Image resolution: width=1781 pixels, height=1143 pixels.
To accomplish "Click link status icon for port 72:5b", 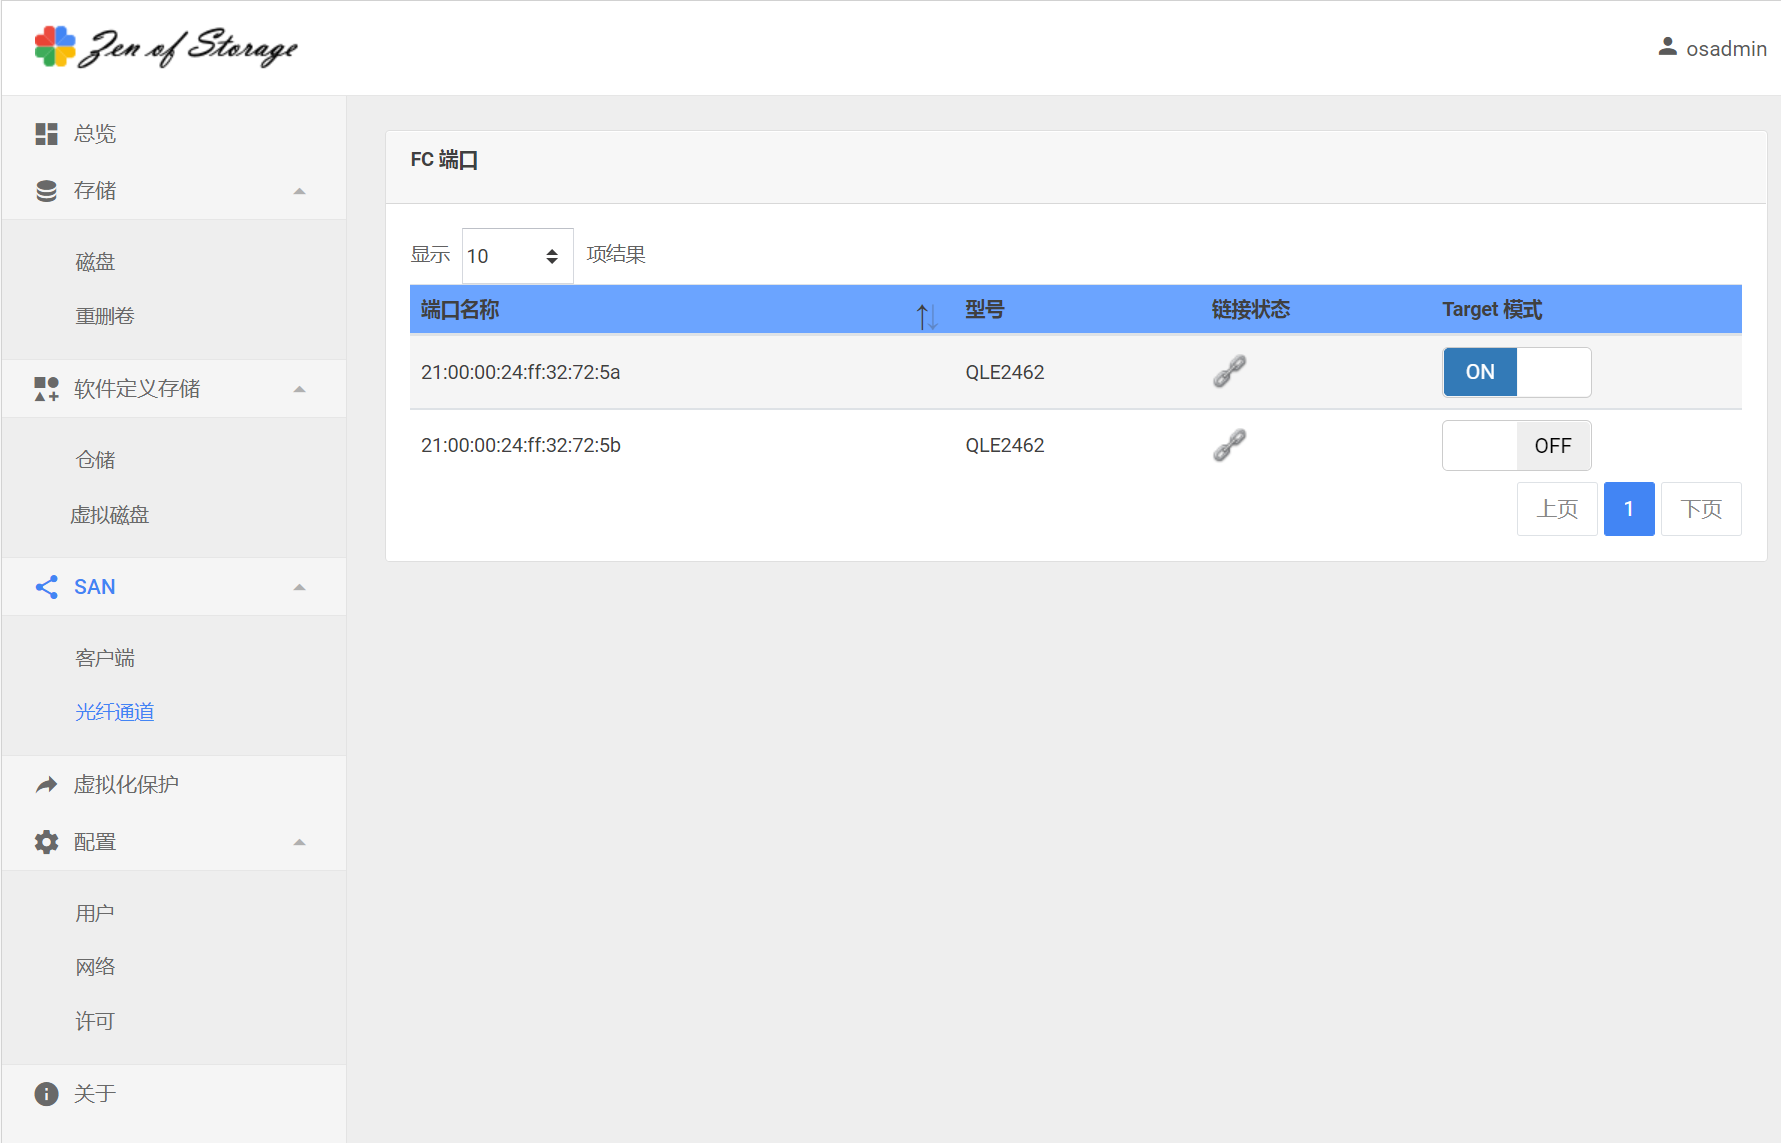I will (x=1229, y=445).
